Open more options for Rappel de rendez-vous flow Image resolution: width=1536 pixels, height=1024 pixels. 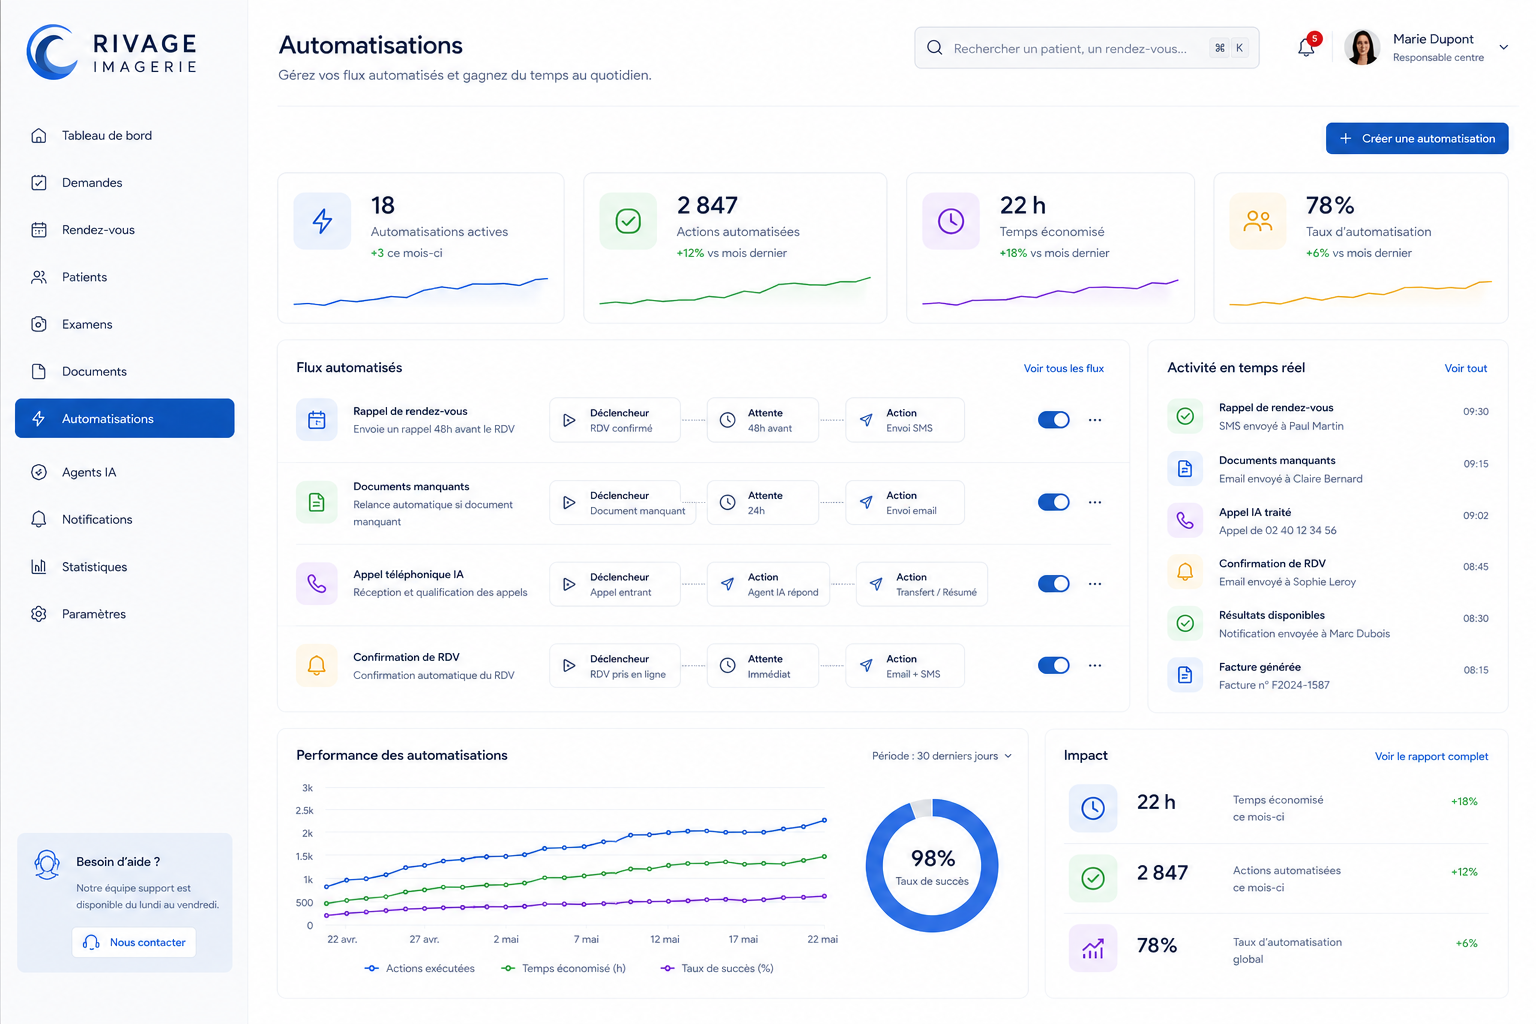coord(1095,420)
